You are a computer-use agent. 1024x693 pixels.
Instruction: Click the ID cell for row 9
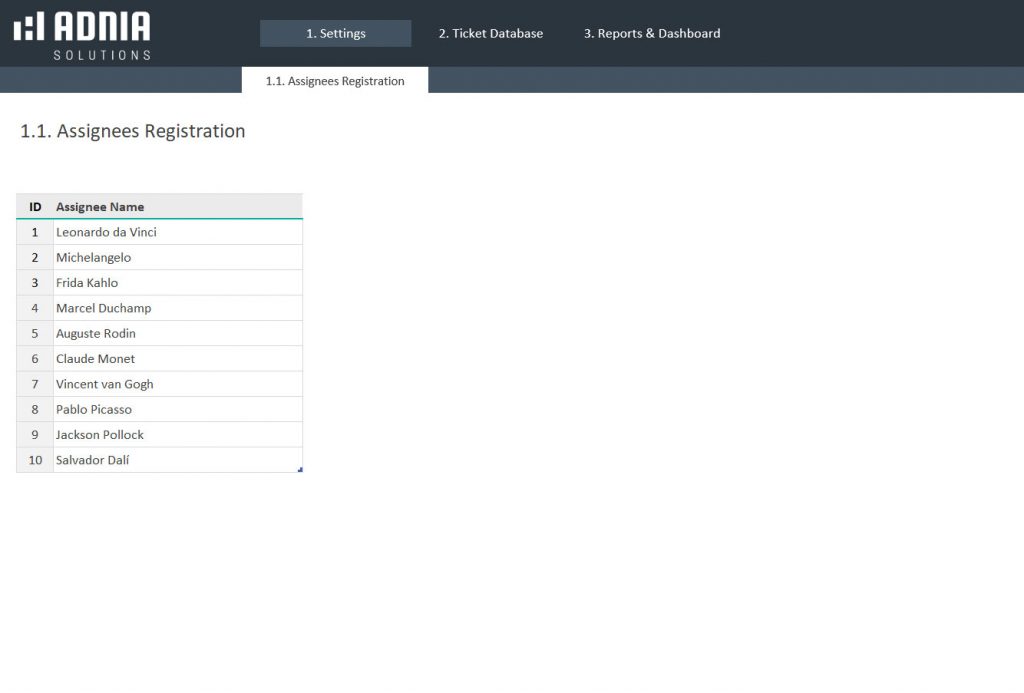(34, 434)
